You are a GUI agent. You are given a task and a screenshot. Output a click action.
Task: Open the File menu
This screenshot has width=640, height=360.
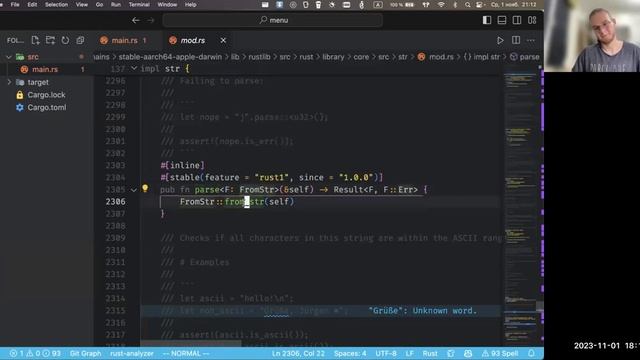pyautogui.click(x=15, y=4)
